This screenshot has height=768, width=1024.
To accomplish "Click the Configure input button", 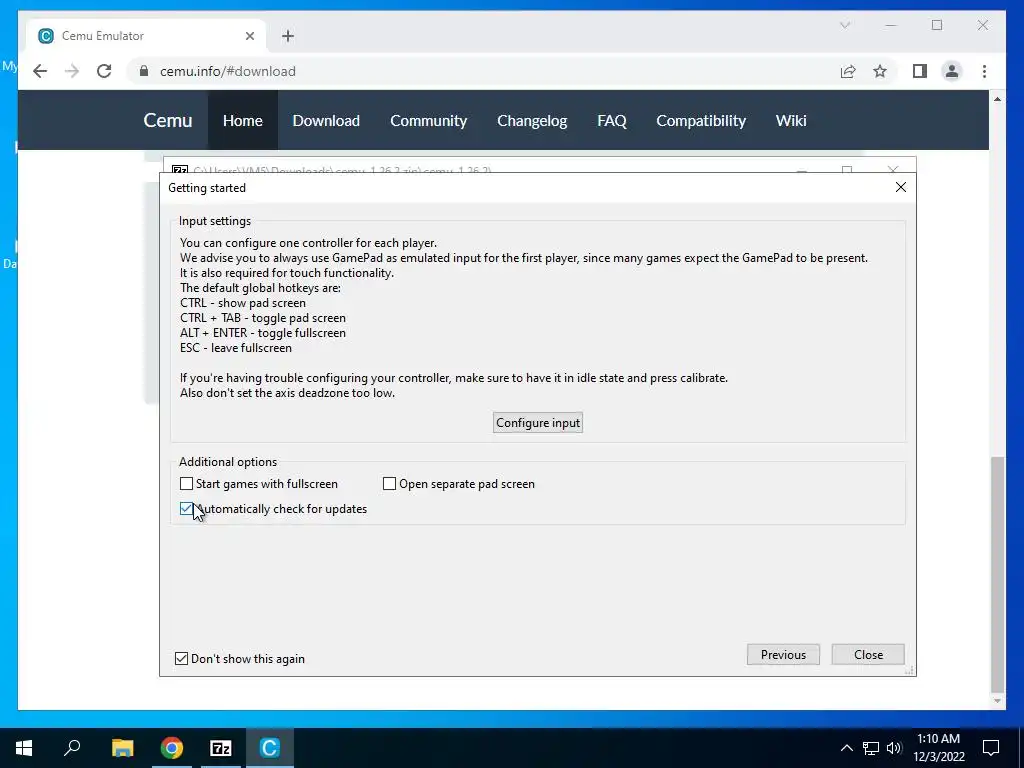I will 537,423.
